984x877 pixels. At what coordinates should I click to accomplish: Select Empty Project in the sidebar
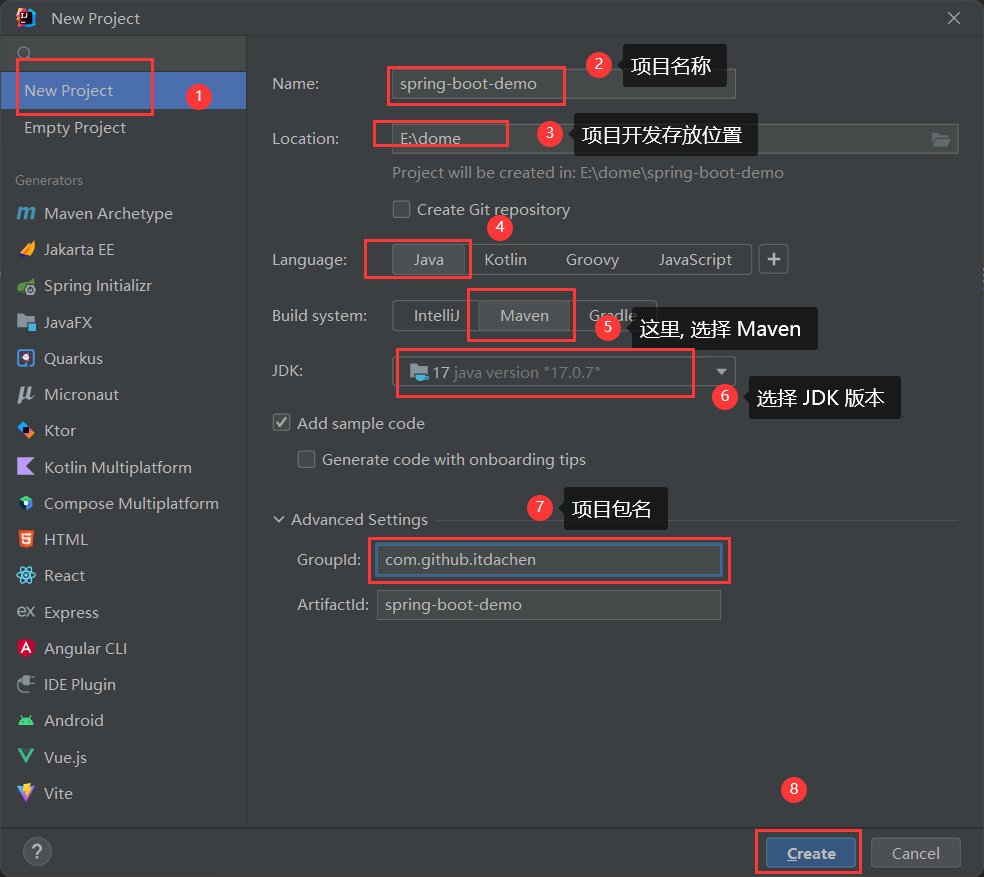pos(75,128)
